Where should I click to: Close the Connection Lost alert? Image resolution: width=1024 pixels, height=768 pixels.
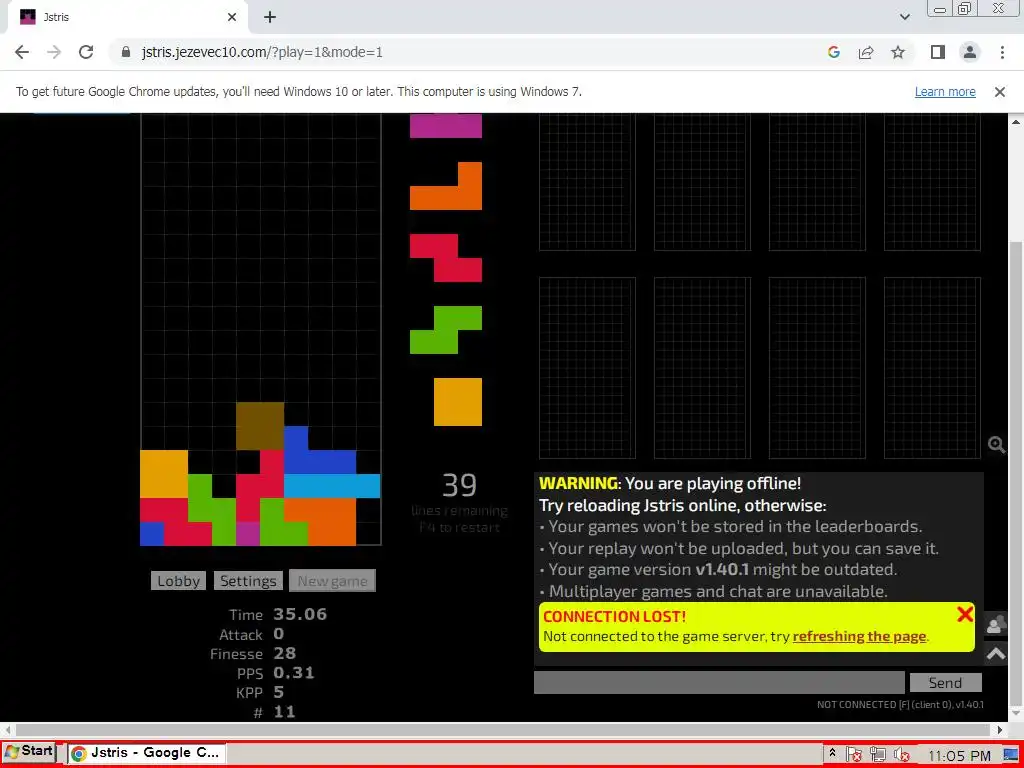click(965, 614)
